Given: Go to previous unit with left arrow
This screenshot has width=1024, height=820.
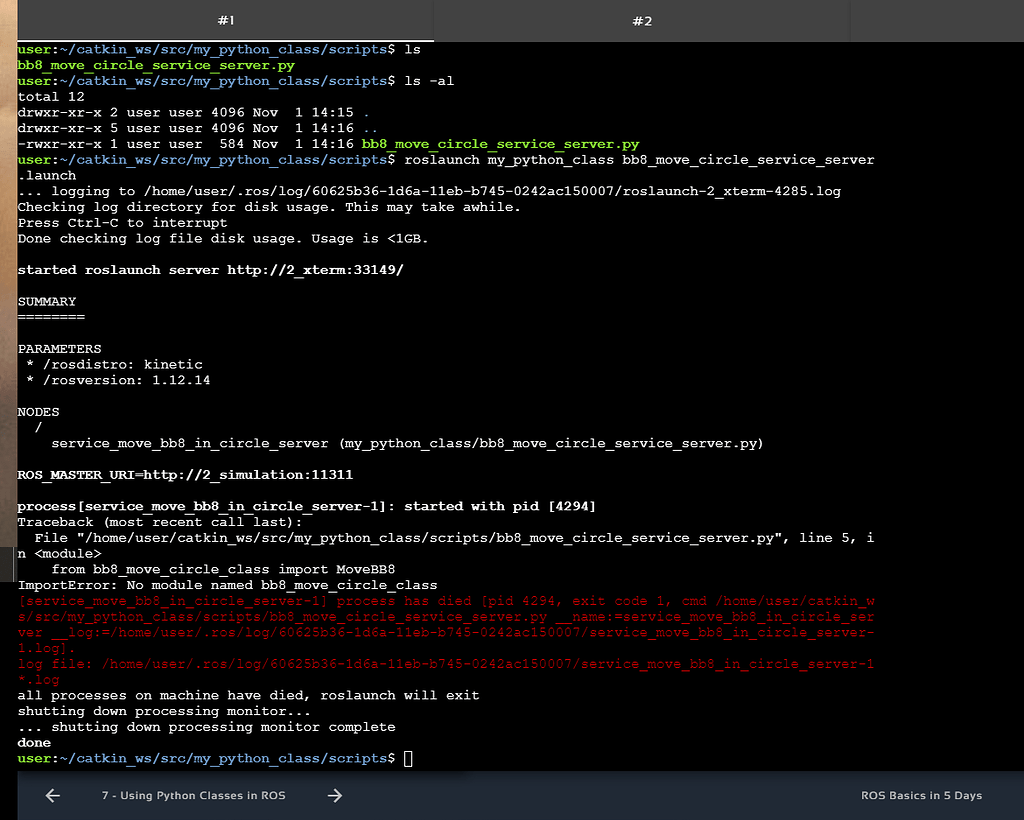Looking at the screenshot, I should 53,796.
